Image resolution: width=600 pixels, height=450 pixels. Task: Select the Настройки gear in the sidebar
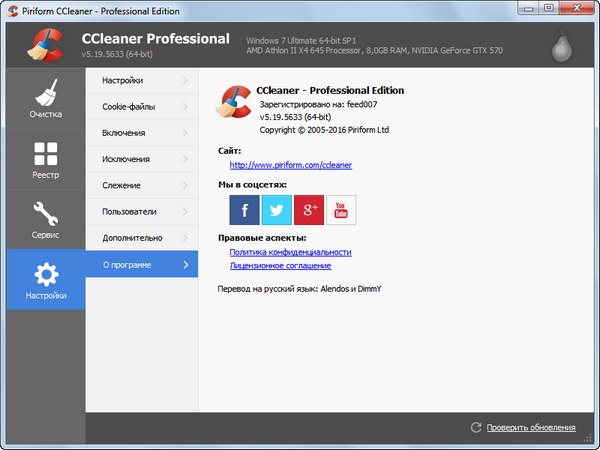pyautogui.click(x=46, y=279)
